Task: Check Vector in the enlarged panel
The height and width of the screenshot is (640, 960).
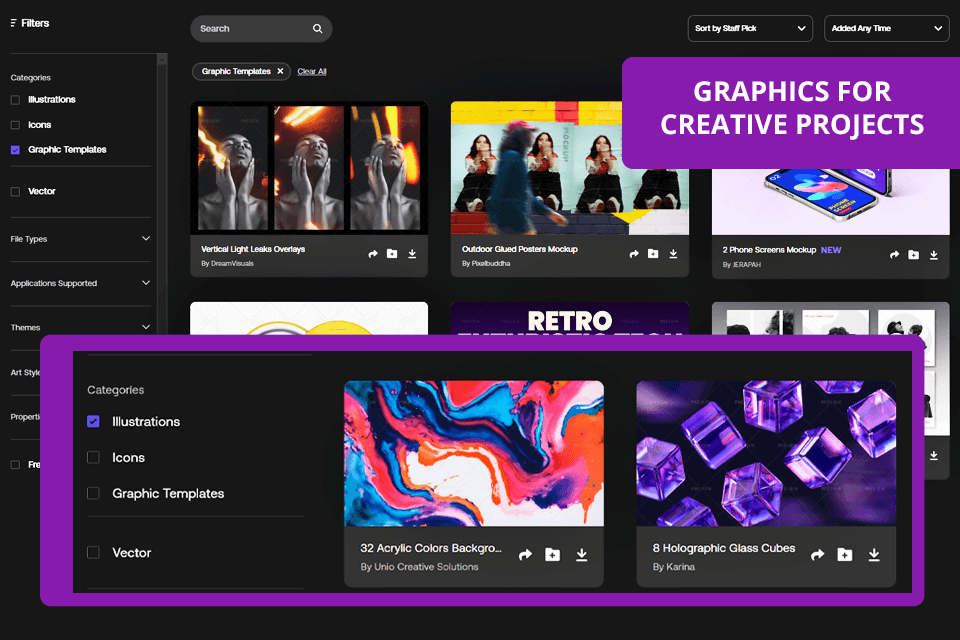Action: tap(93, 552)
